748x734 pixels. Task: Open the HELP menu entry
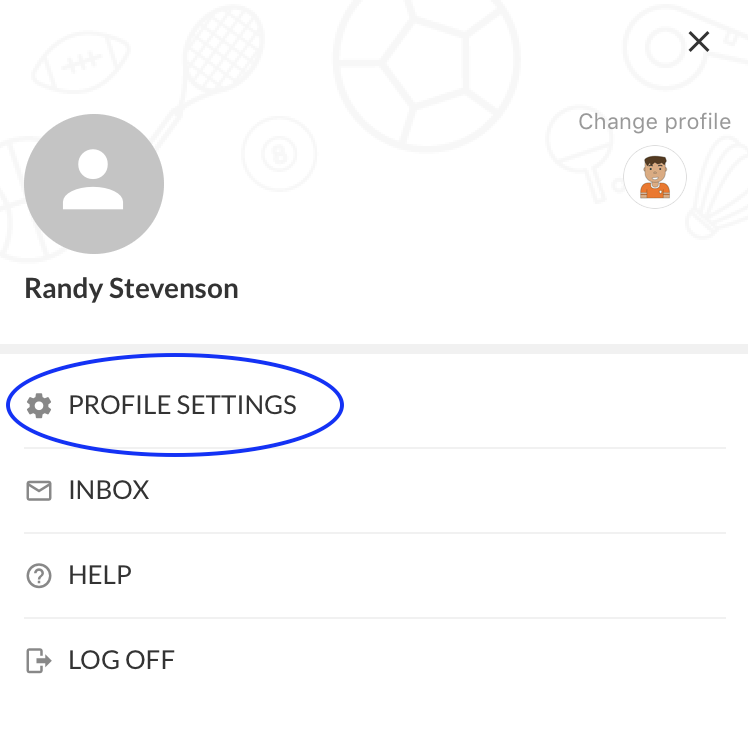coord(375,575)
